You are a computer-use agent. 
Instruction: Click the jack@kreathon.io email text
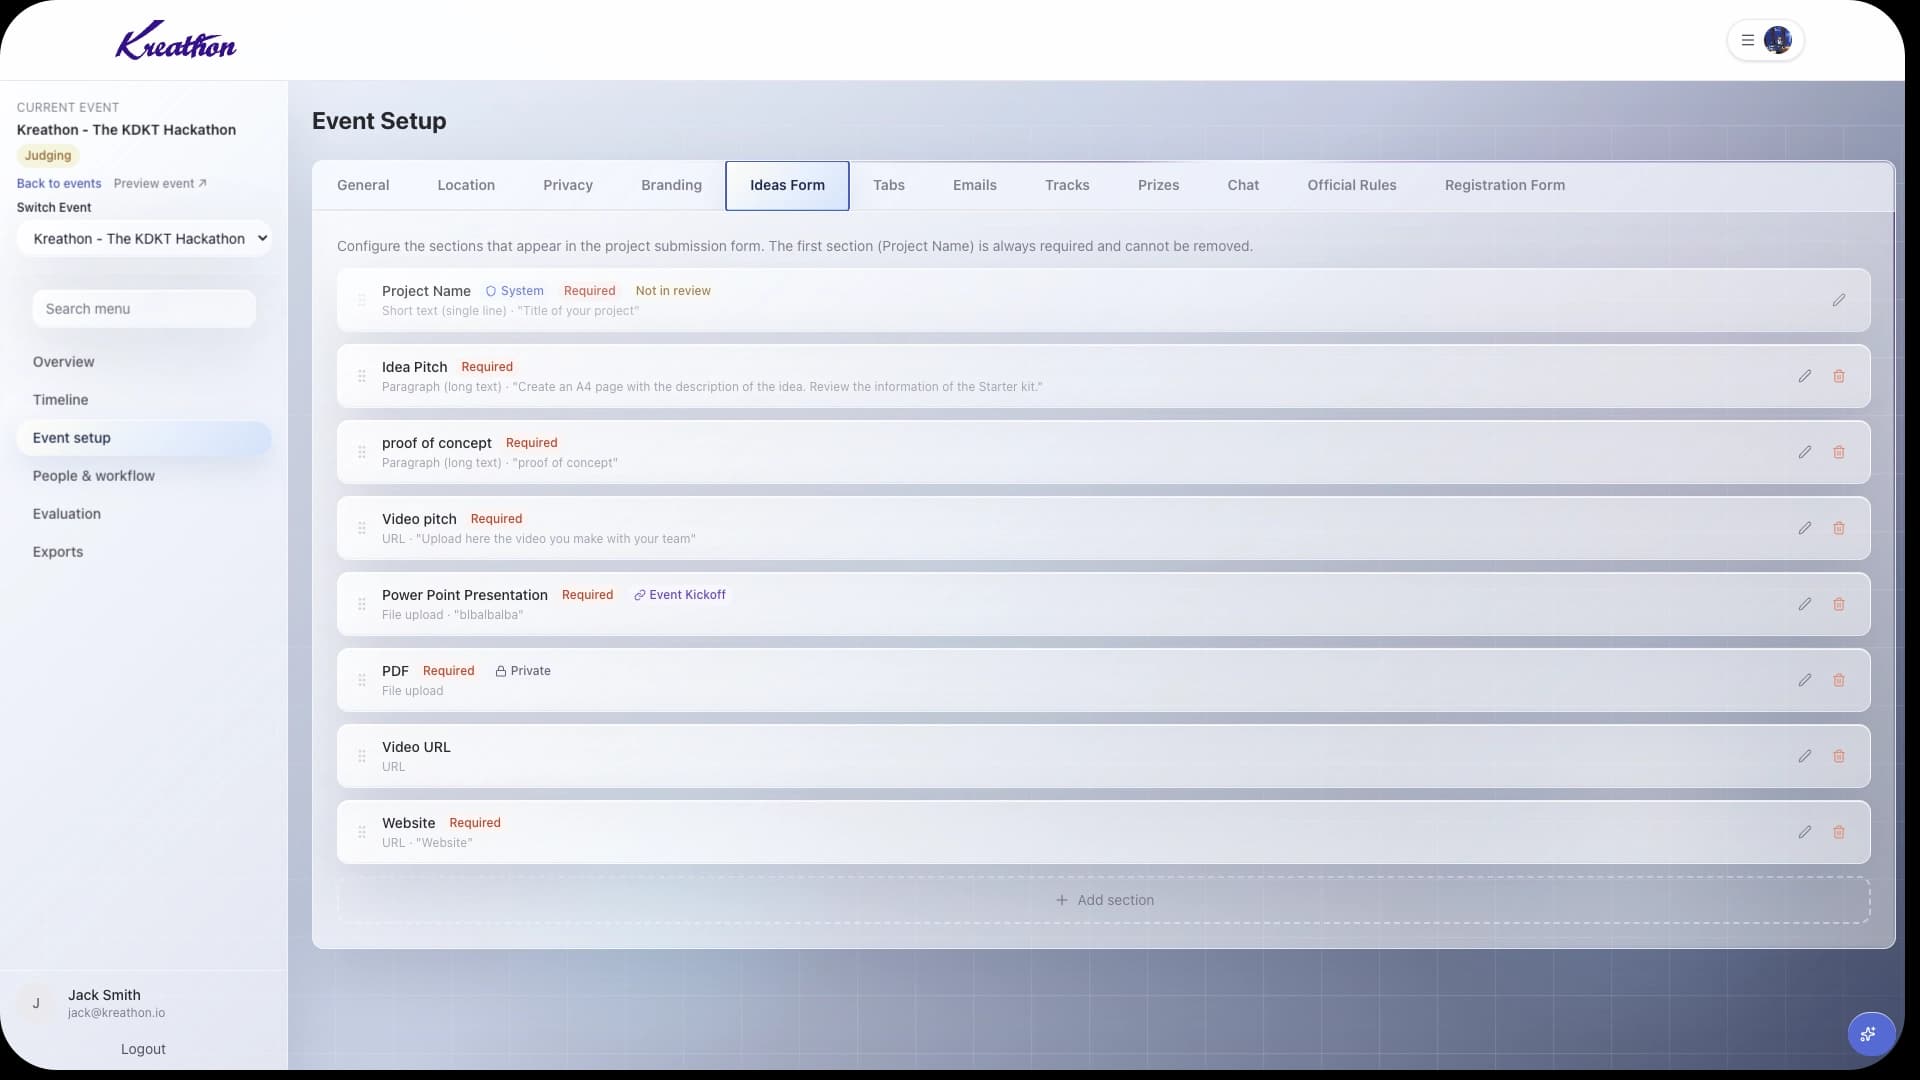[116, 1013]
